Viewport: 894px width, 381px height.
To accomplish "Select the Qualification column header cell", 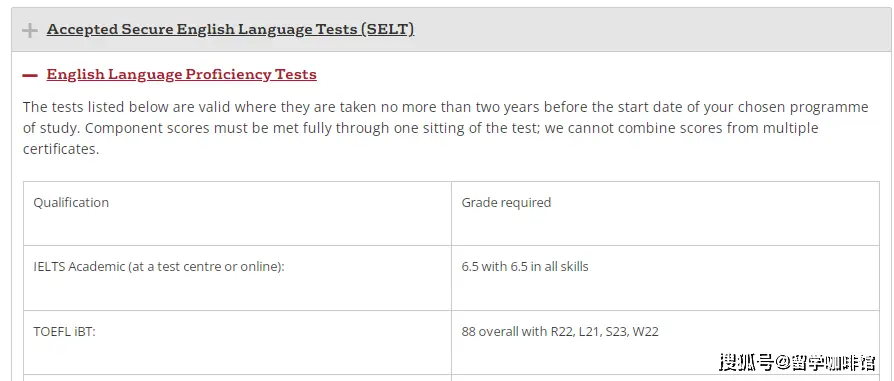I will [237, 214].
